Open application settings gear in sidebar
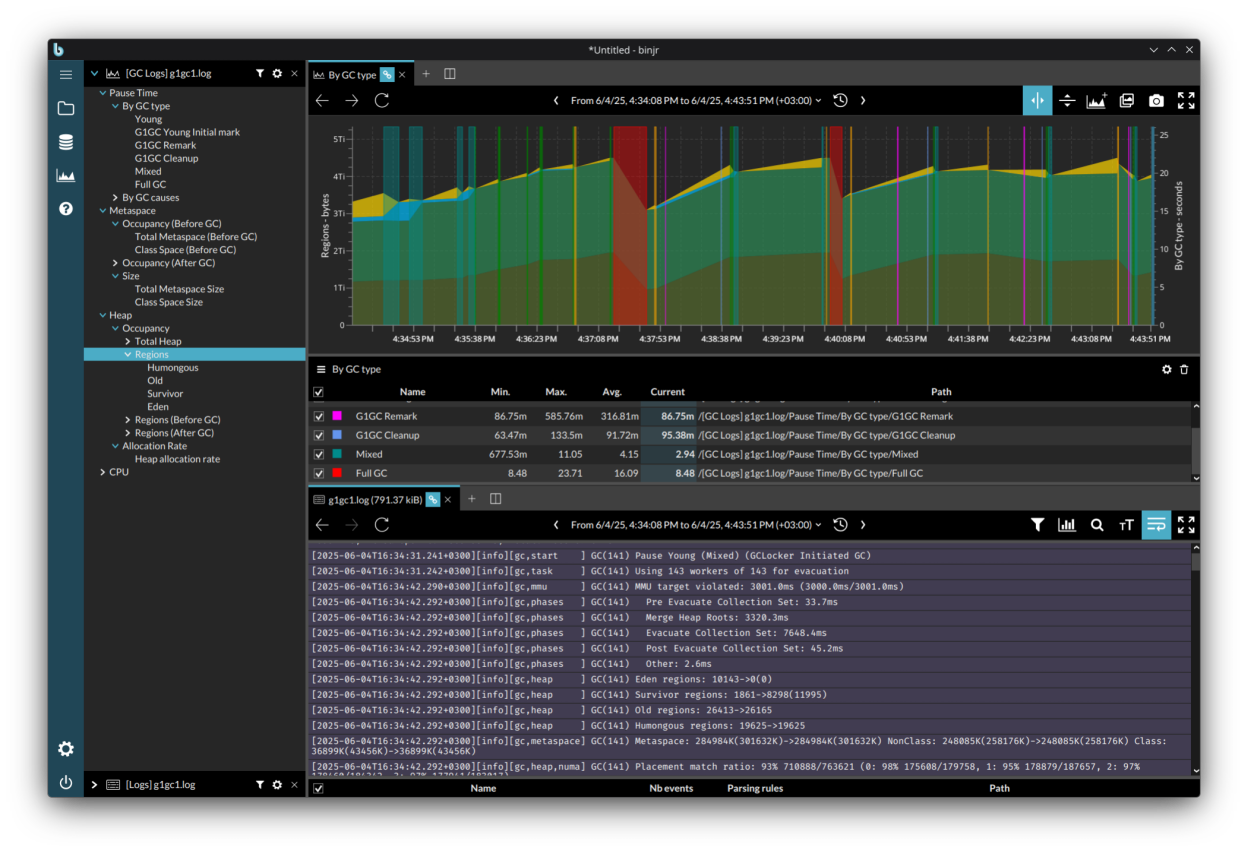Image resolution: width=1248 pixels, height=854 pixels. (66, 749)
